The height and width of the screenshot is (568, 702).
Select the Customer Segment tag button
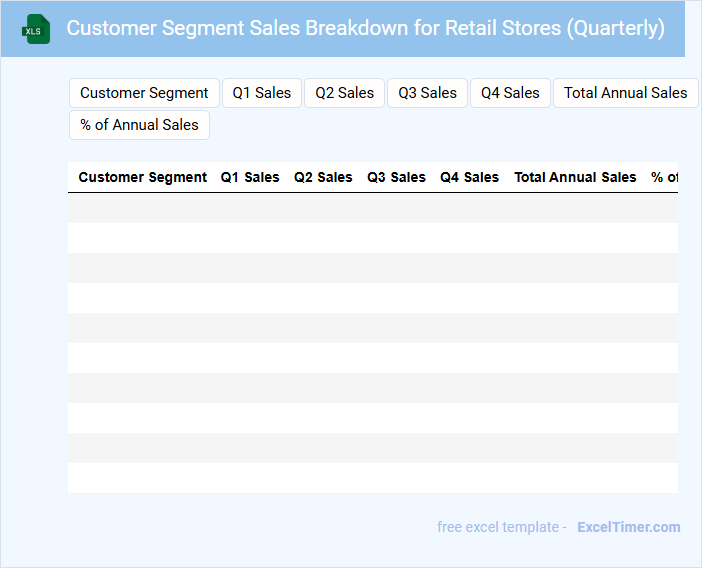pyautogui.click(x=144, y=93)
